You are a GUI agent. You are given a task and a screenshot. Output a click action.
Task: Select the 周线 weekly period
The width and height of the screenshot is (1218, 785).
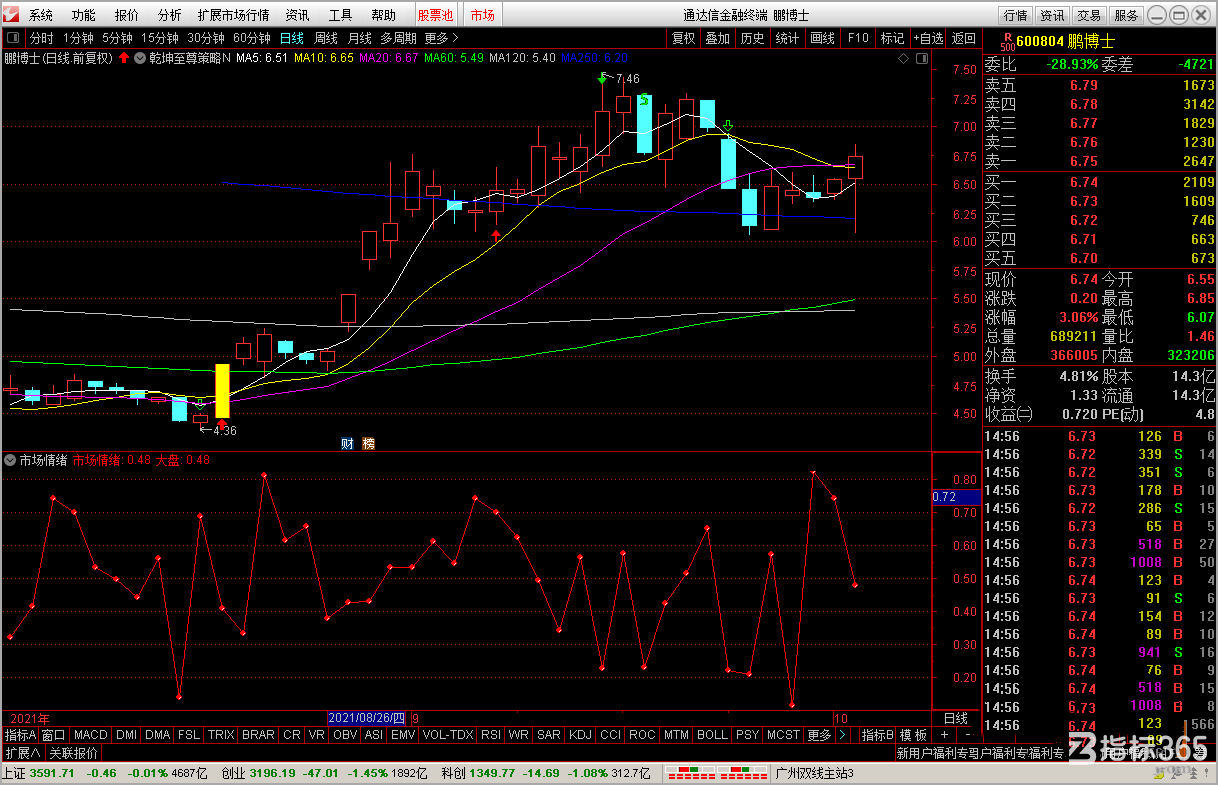326,38
